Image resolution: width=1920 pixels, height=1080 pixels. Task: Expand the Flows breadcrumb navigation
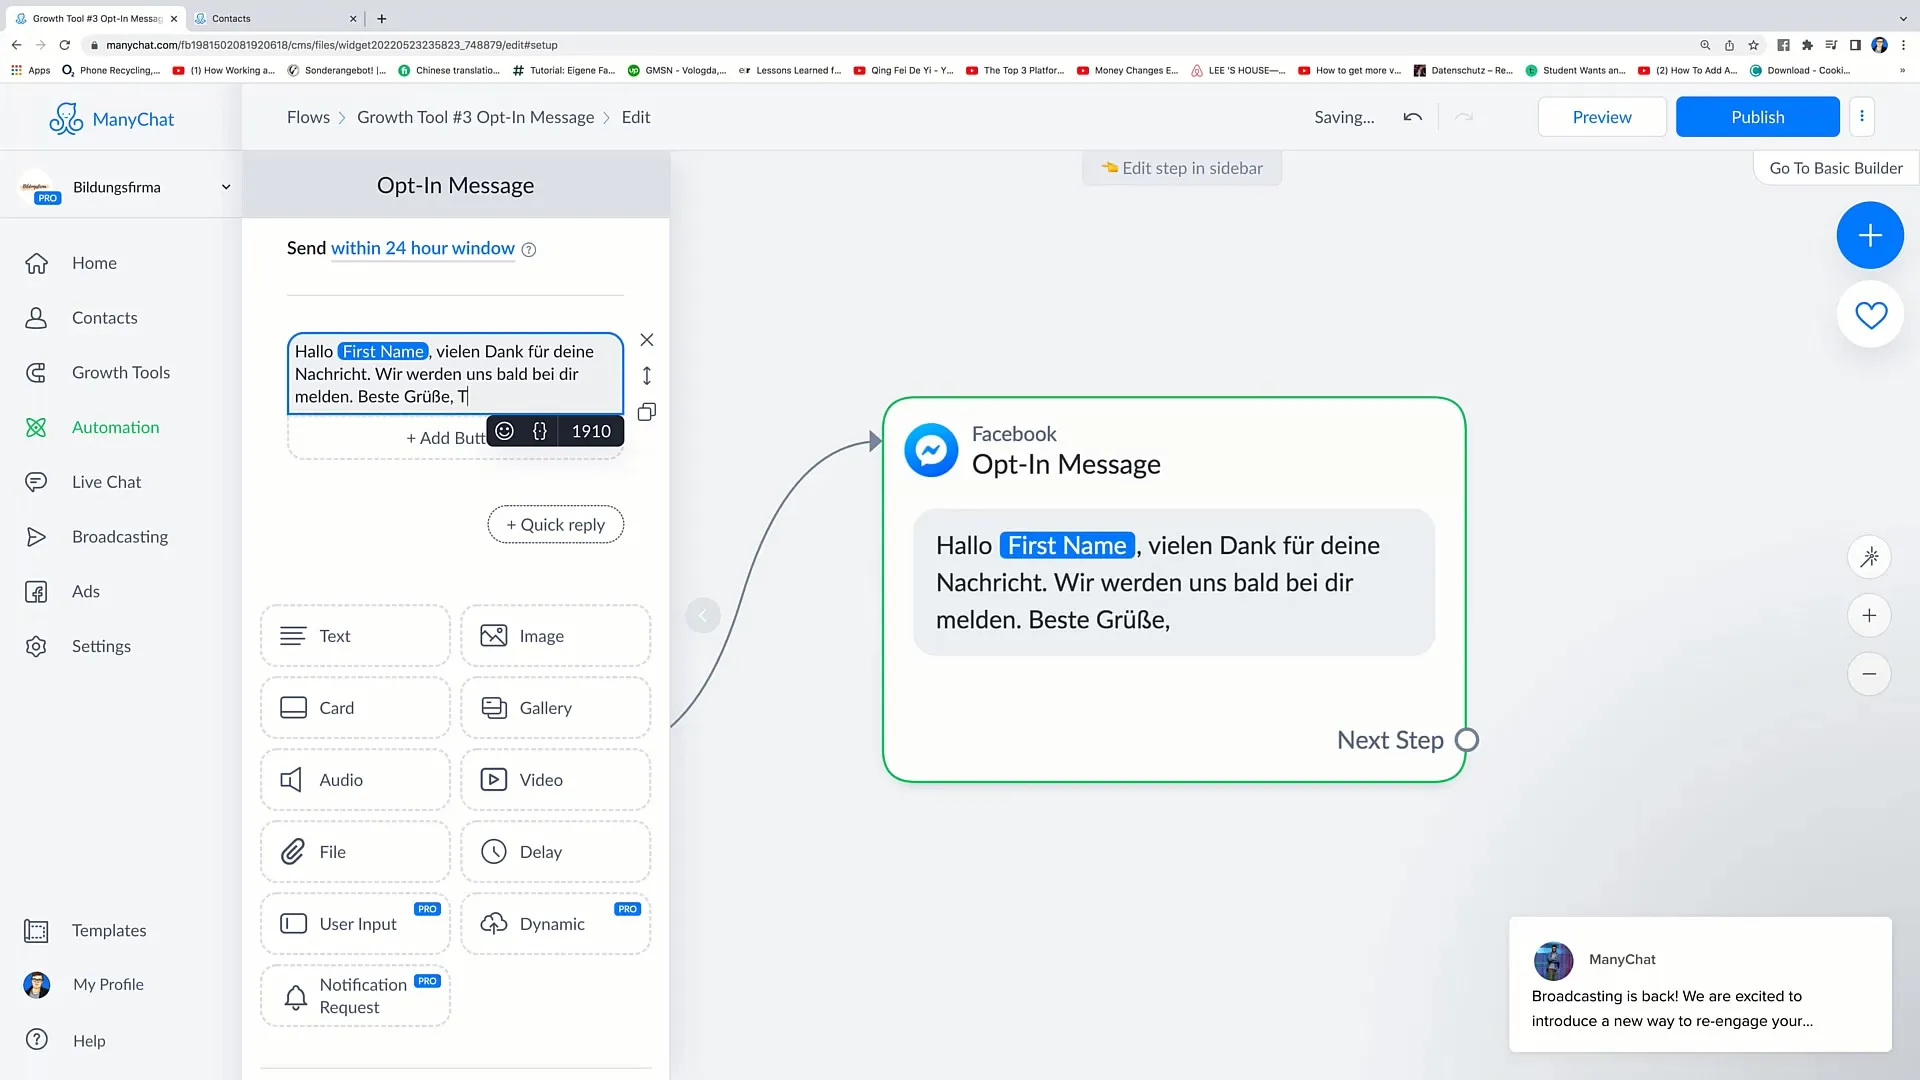click(307, 117)
